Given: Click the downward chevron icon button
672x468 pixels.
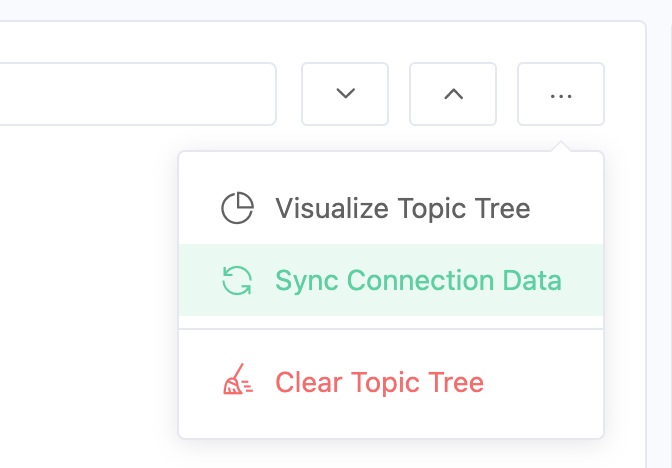Looking at the screenshot, I should click(345, 94).
